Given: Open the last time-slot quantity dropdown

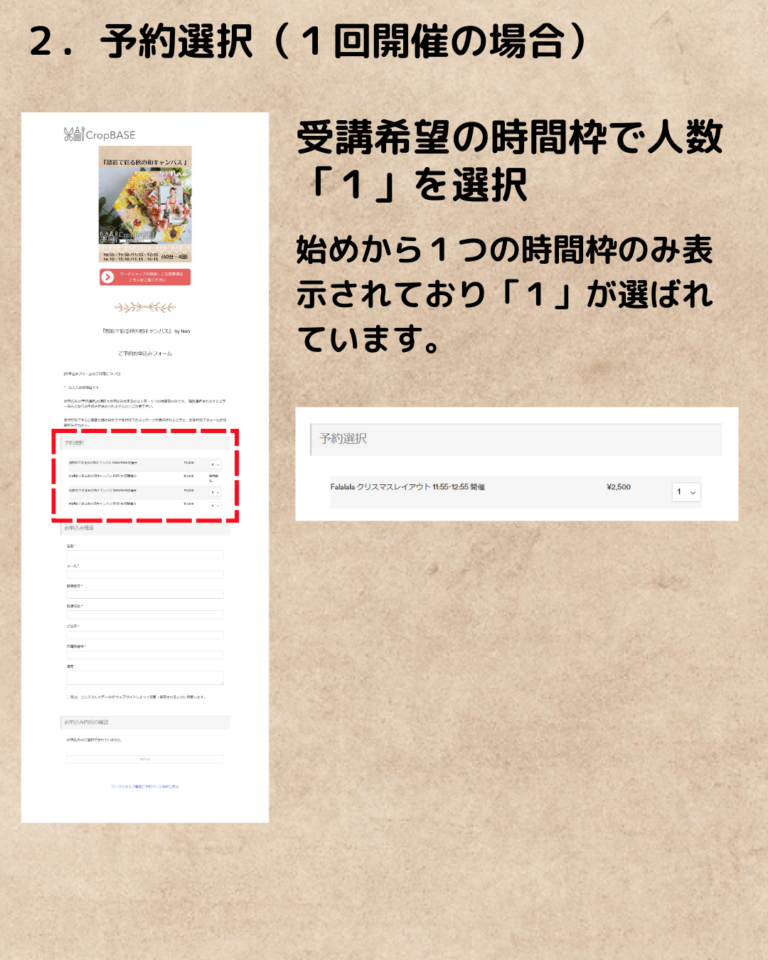Looking at the screenshot, I should [215, 505].
